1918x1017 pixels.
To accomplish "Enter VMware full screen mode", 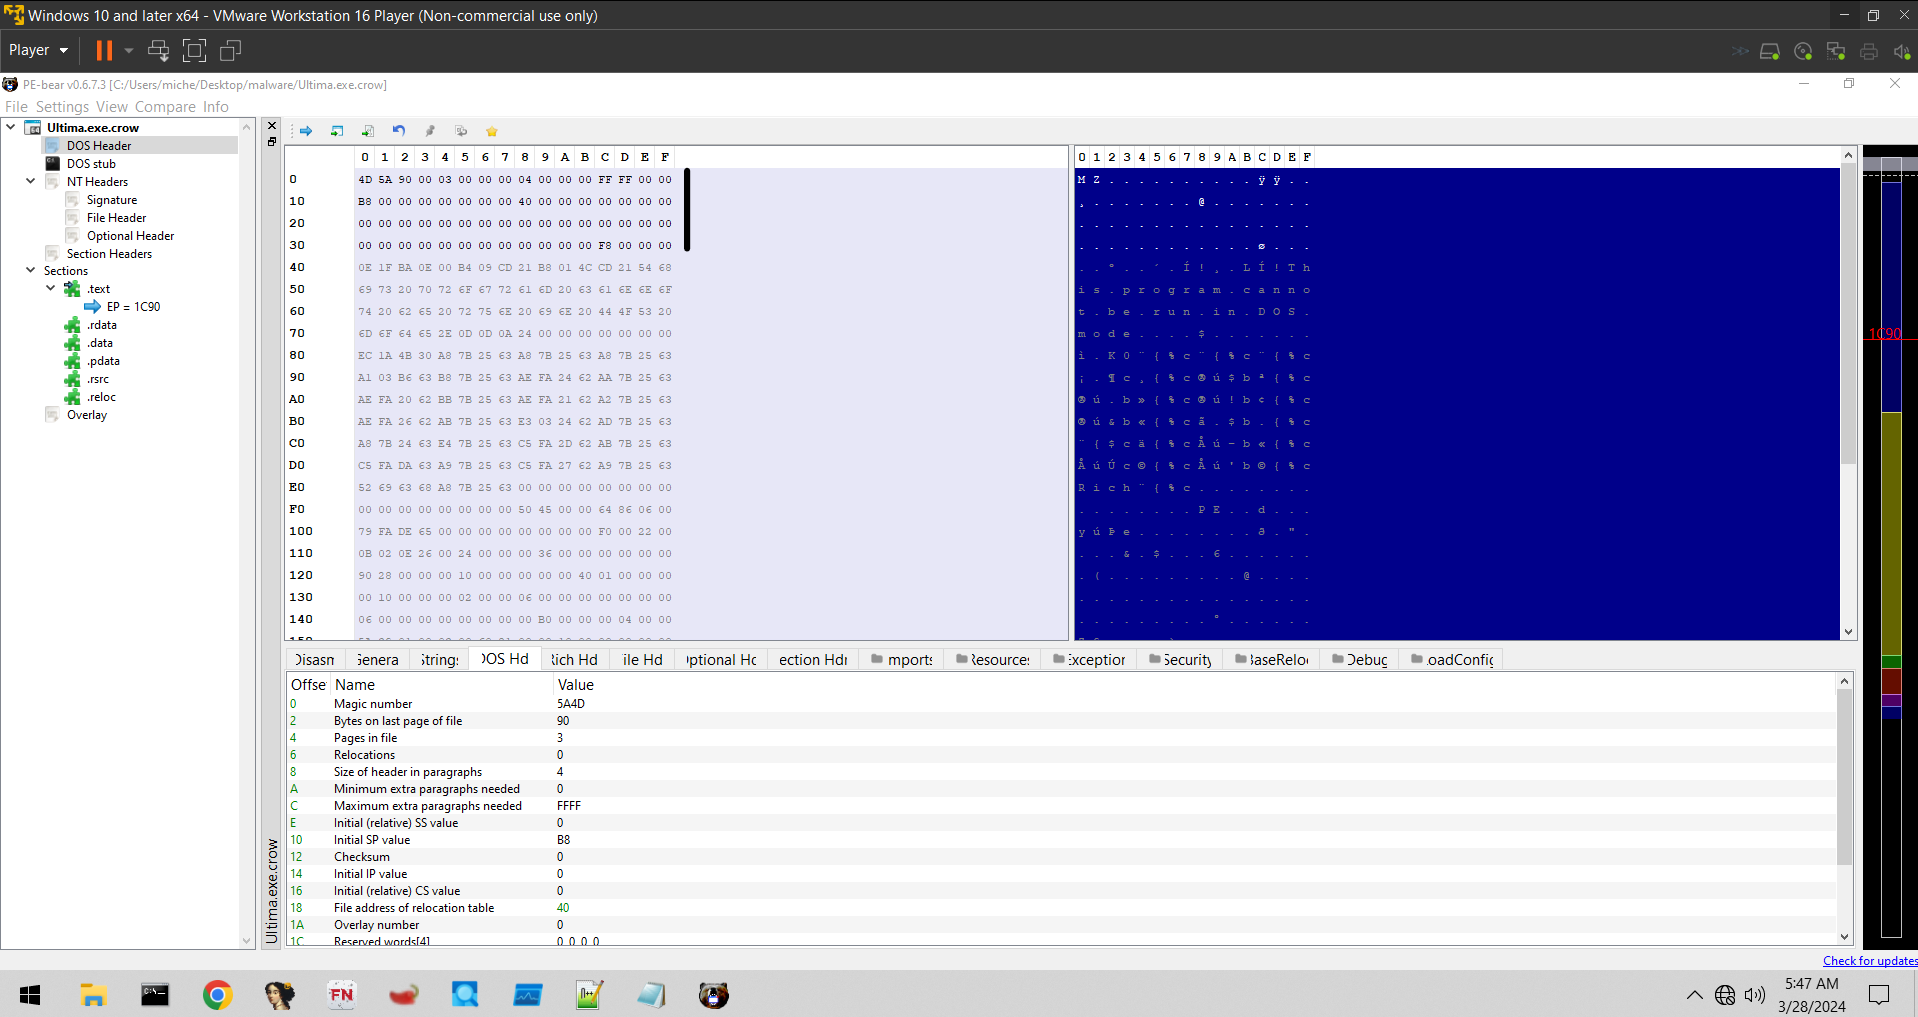I will [x=194, y=50].
